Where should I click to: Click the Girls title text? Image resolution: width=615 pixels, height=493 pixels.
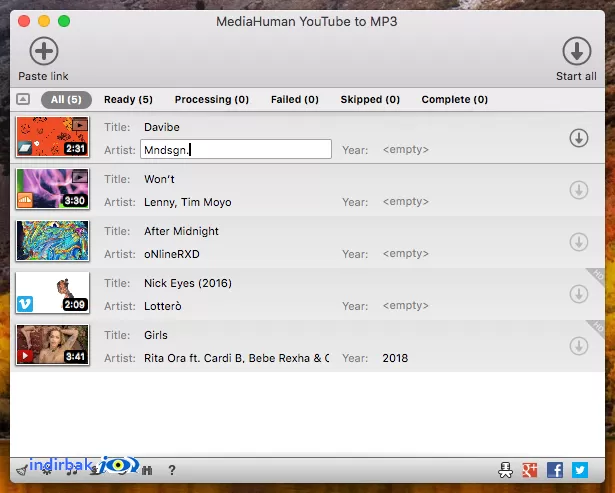pyautogui.click(x=156, y=335)
